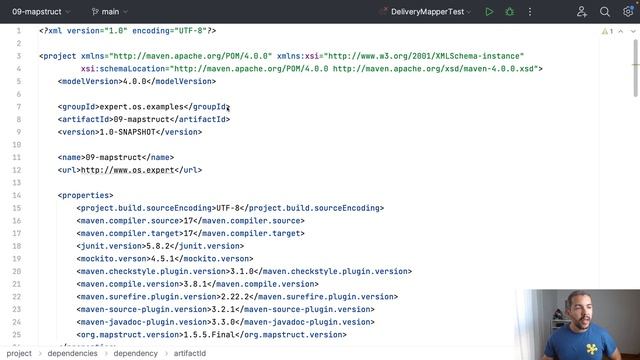Image resolution: width=640 pixels, height=360 pixels.
Task: Click the maven.compiler.source value 17
Action: 188,220
